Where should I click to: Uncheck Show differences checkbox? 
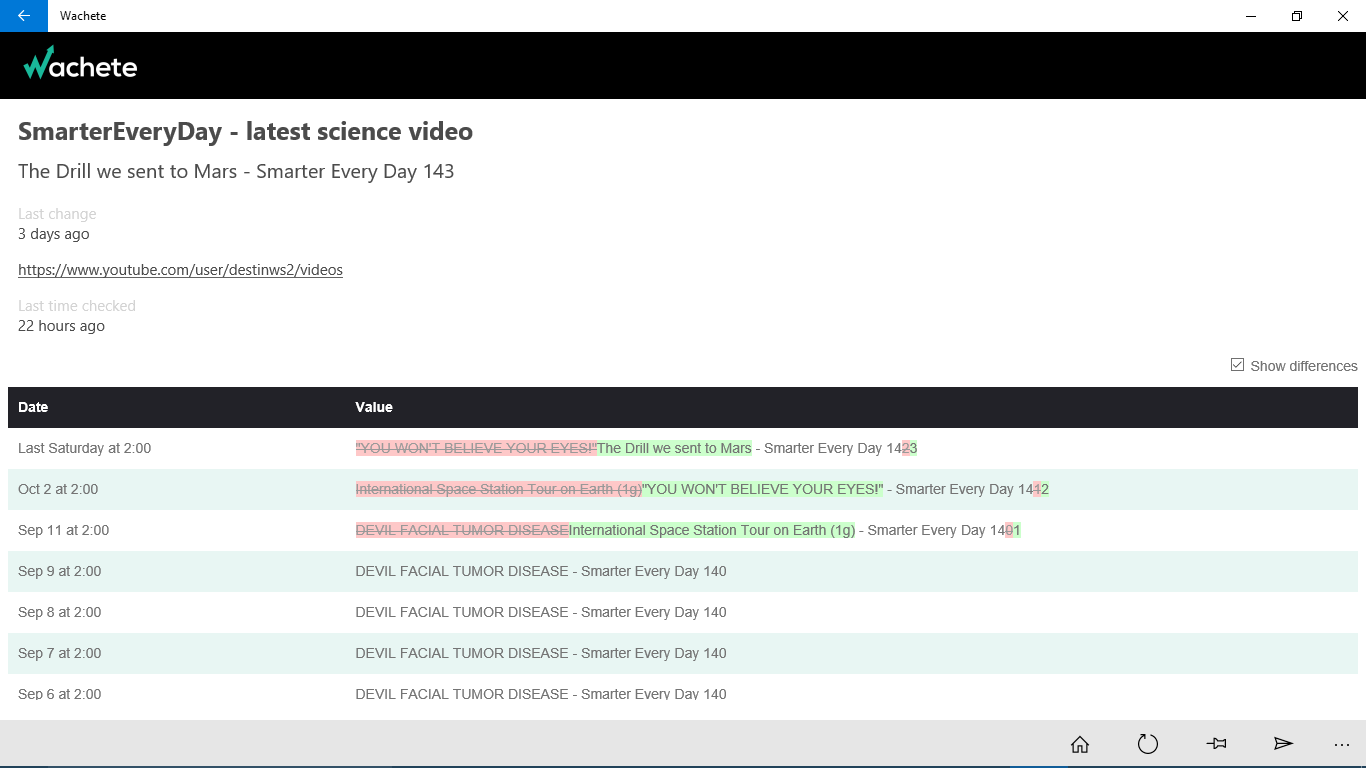1237,365
